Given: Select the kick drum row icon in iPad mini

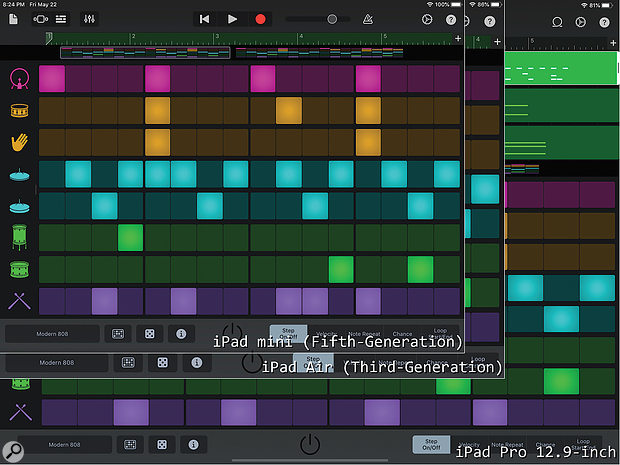Looking at the screenshot, I should pos(19,79).
